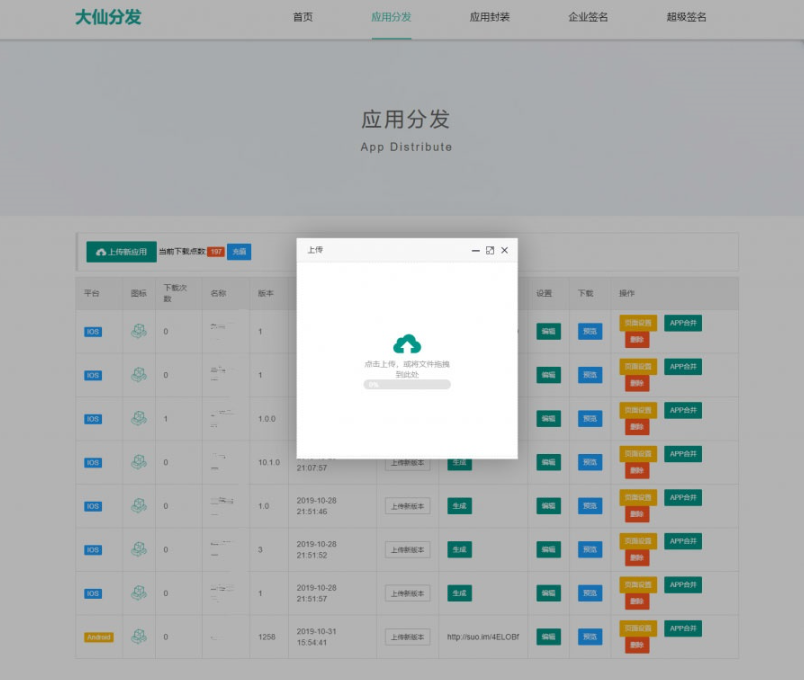This screenshot has width=804, height=680.
Task: Switch to the 超级签名 tab
Action: tap(687, 17)
